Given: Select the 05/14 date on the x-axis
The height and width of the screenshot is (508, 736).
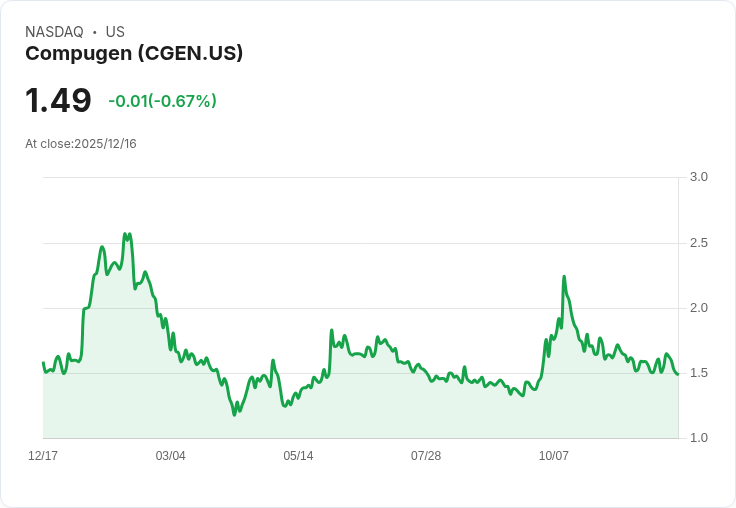Looking at the screenshot, I should (x=298, y=456).
